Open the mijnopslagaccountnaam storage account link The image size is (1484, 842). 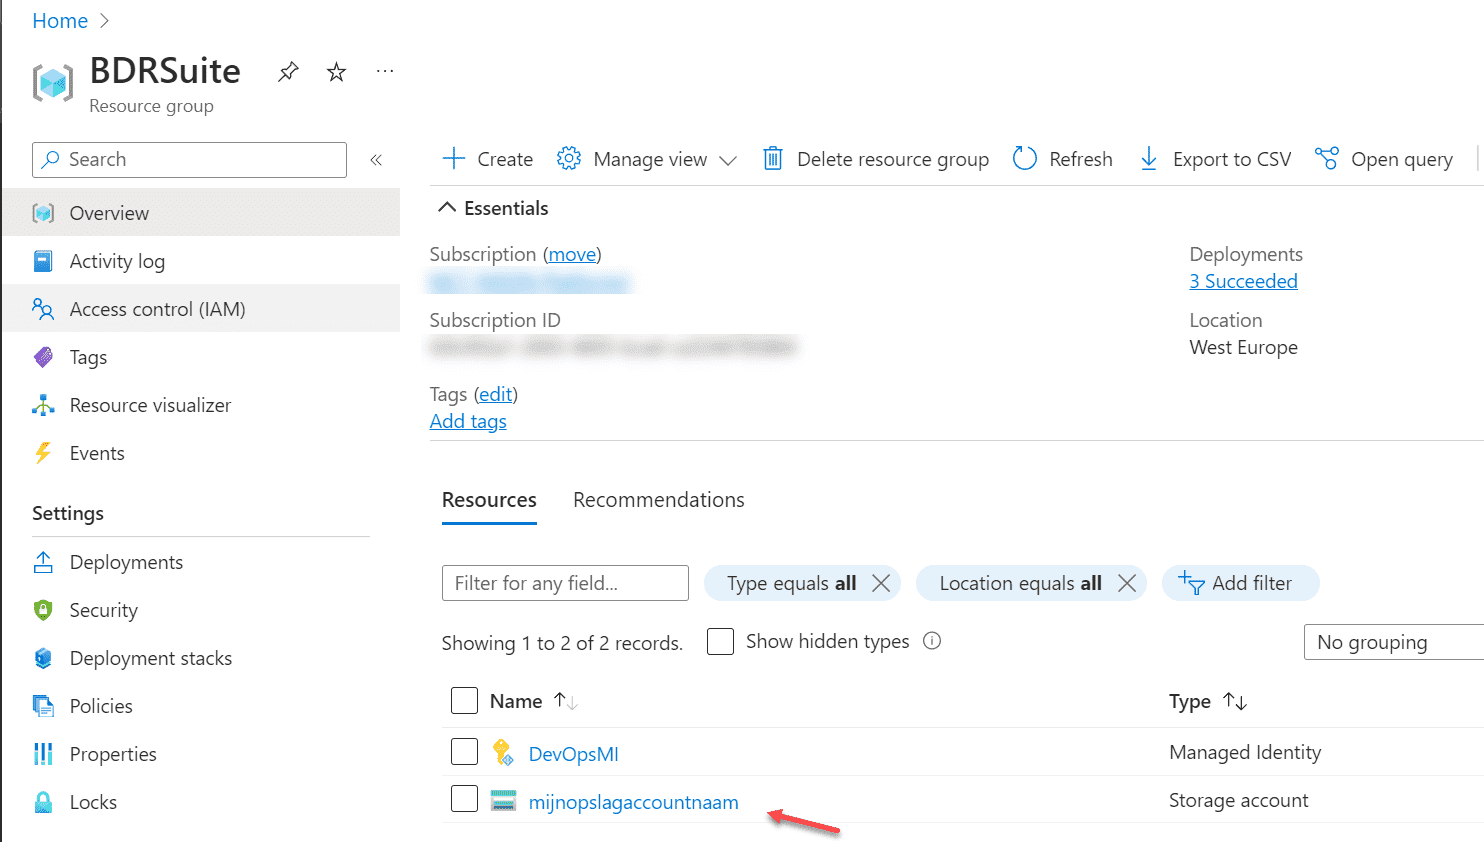point(633,802)
